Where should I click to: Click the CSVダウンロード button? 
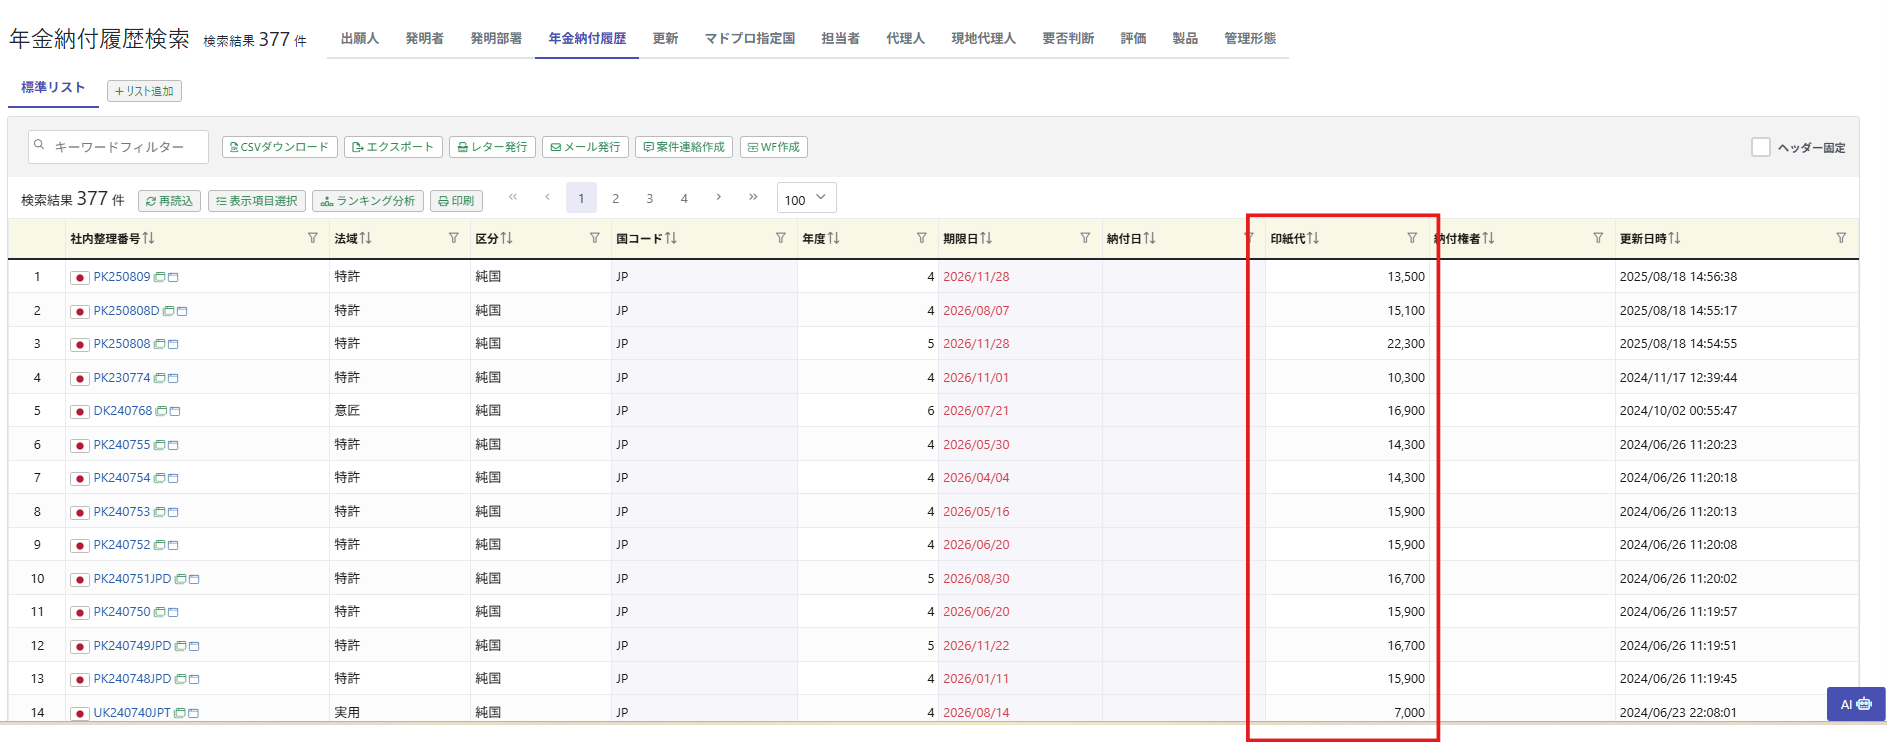click(279, 147)
